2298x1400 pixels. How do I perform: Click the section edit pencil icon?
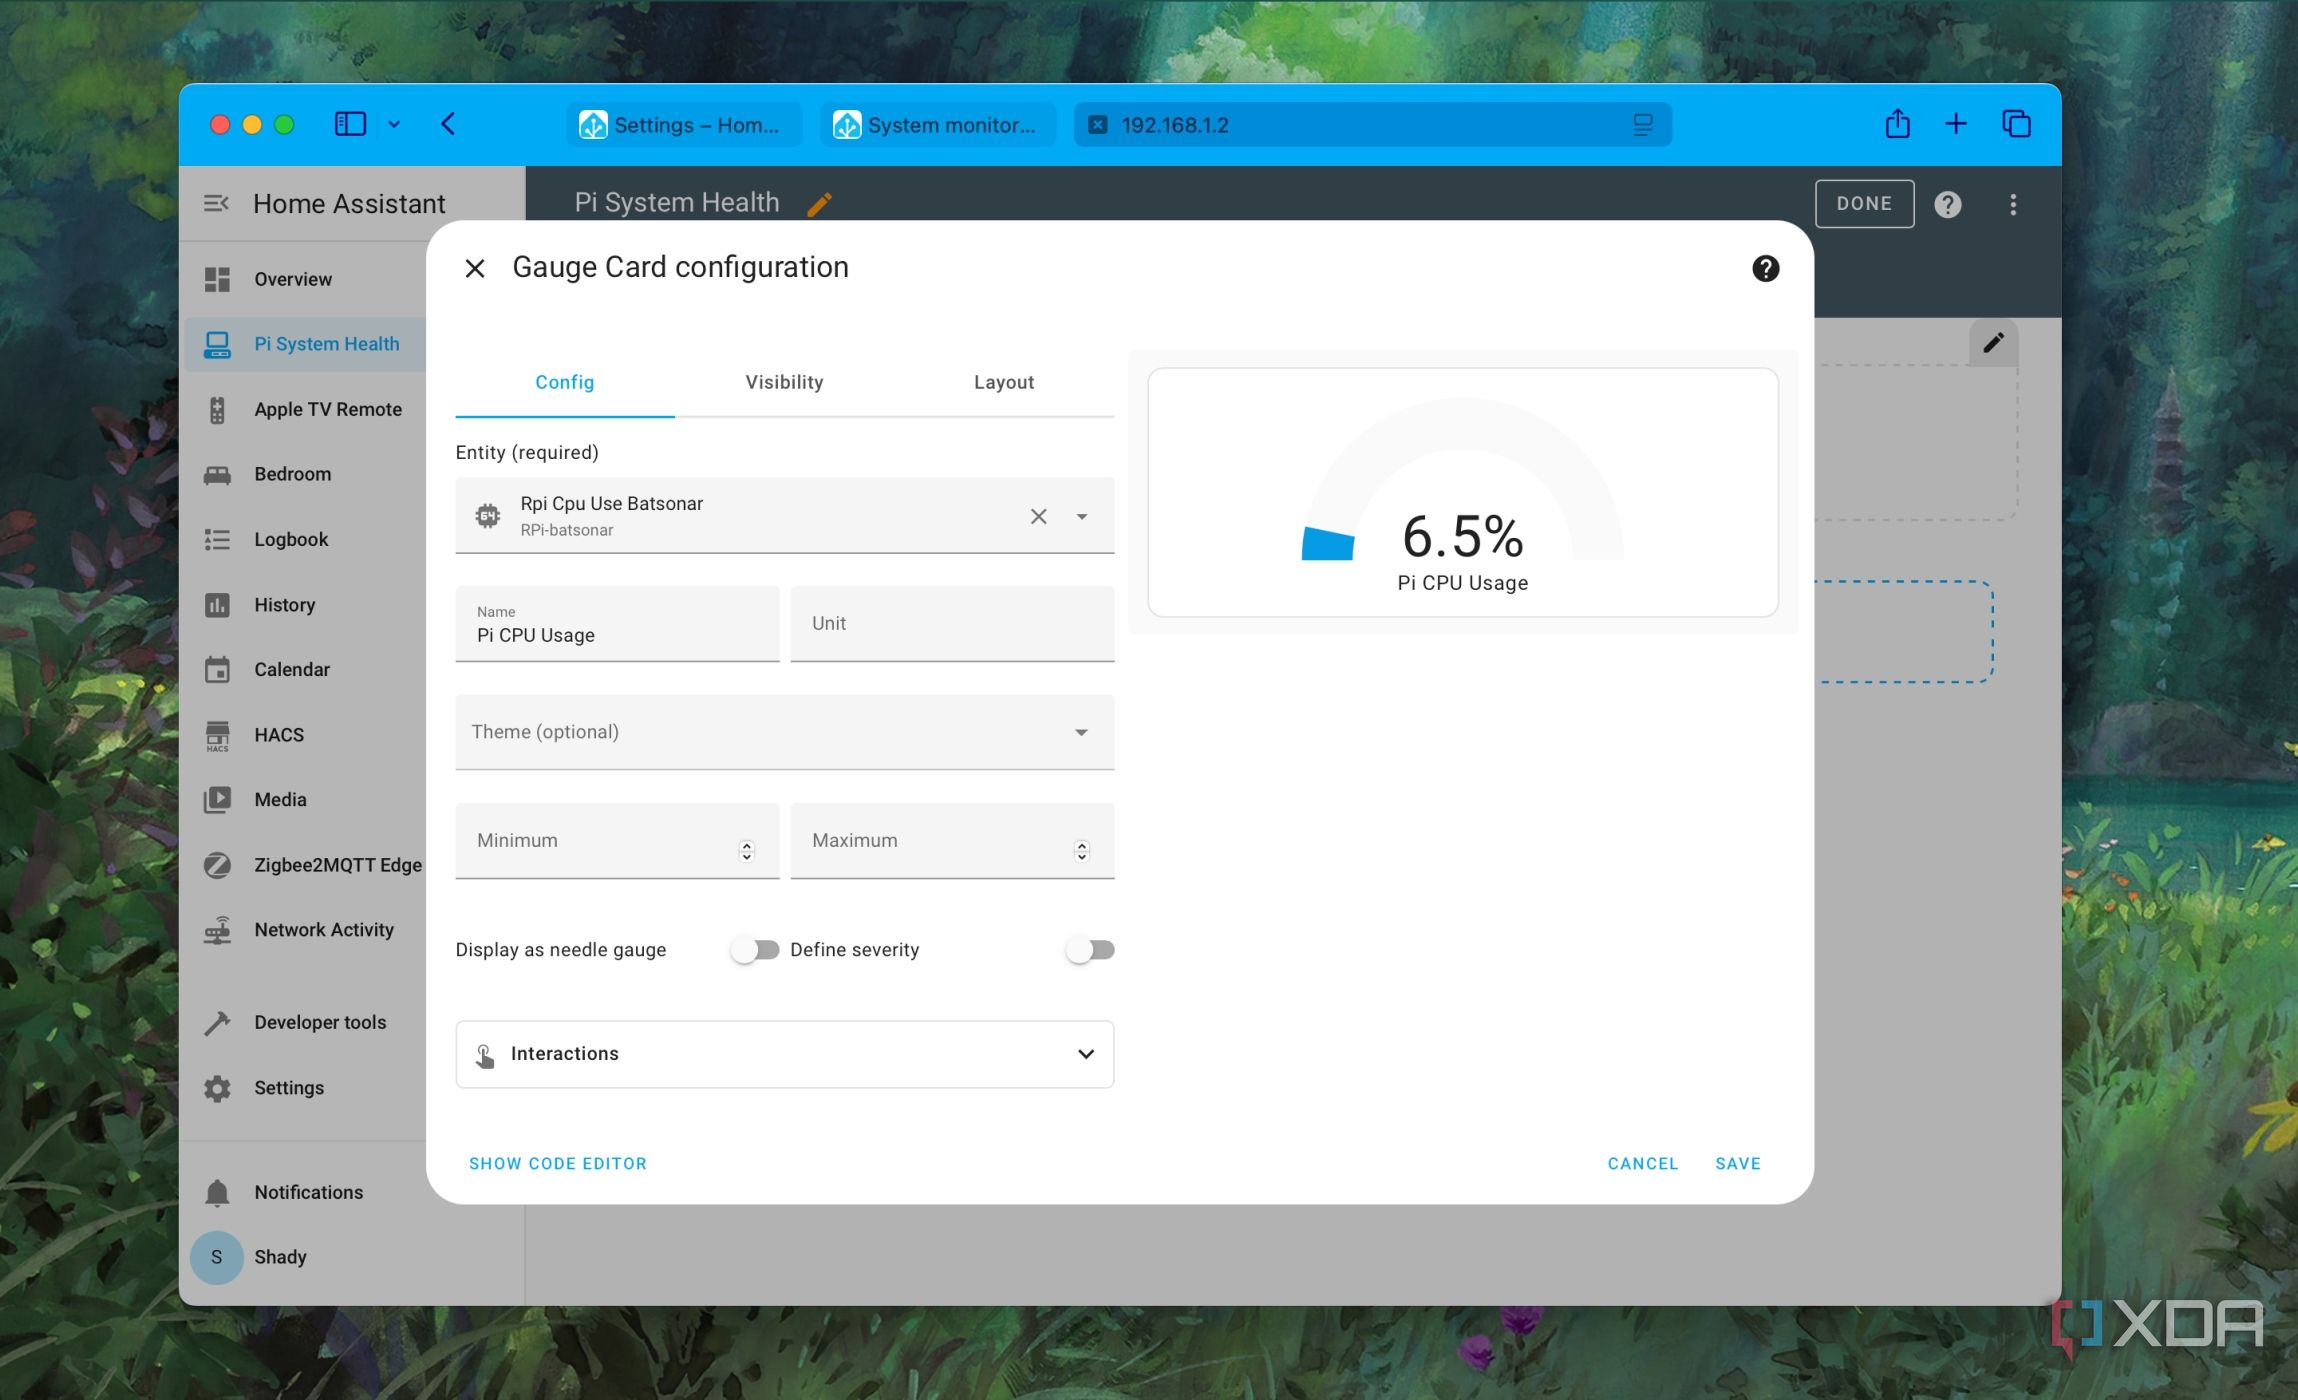1993,342
